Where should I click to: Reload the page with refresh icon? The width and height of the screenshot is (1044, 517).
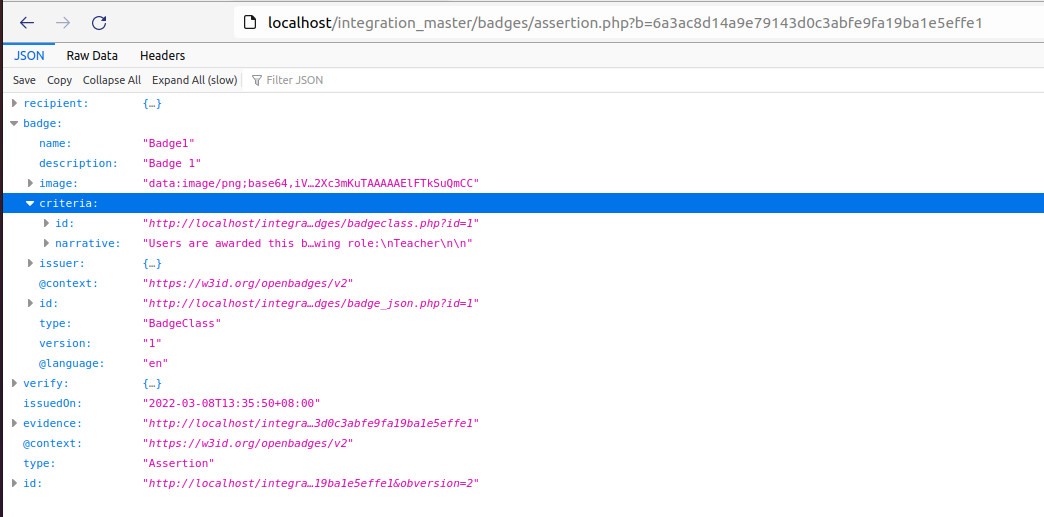click(x=99, y=23)
